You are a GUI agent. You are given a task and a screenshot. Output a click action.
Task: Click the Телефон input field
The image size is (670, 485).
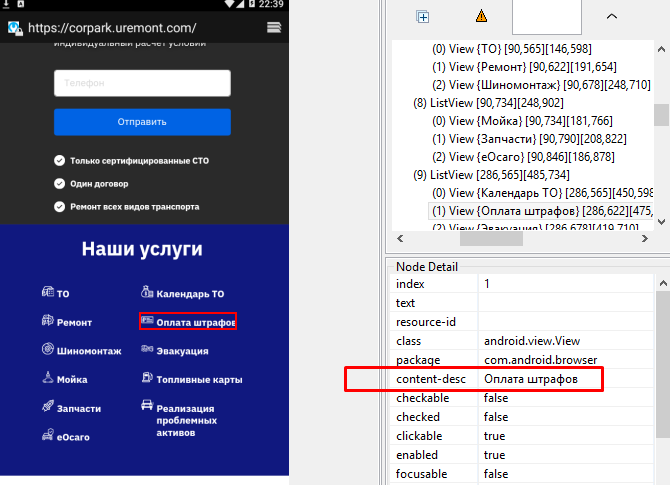(x=142, y=83)
